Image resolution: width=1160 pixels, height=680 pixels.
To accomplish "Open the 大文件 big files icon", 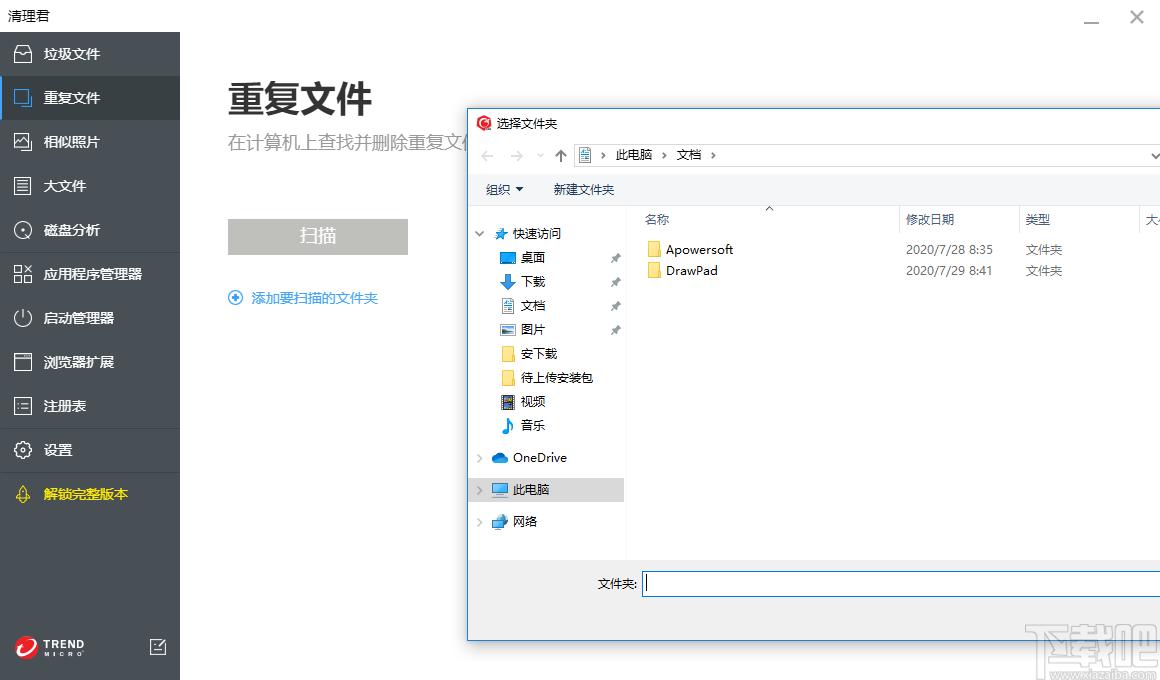I will [x=23, y=186].
